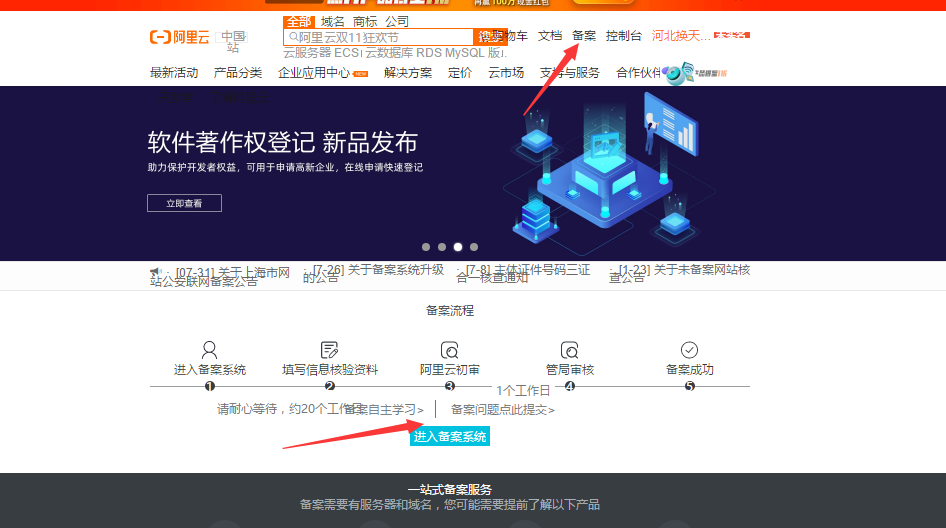The width and height of the screenshot is (946, 528).
Task: Click step 5 marker on timeline
Action: 690,386
